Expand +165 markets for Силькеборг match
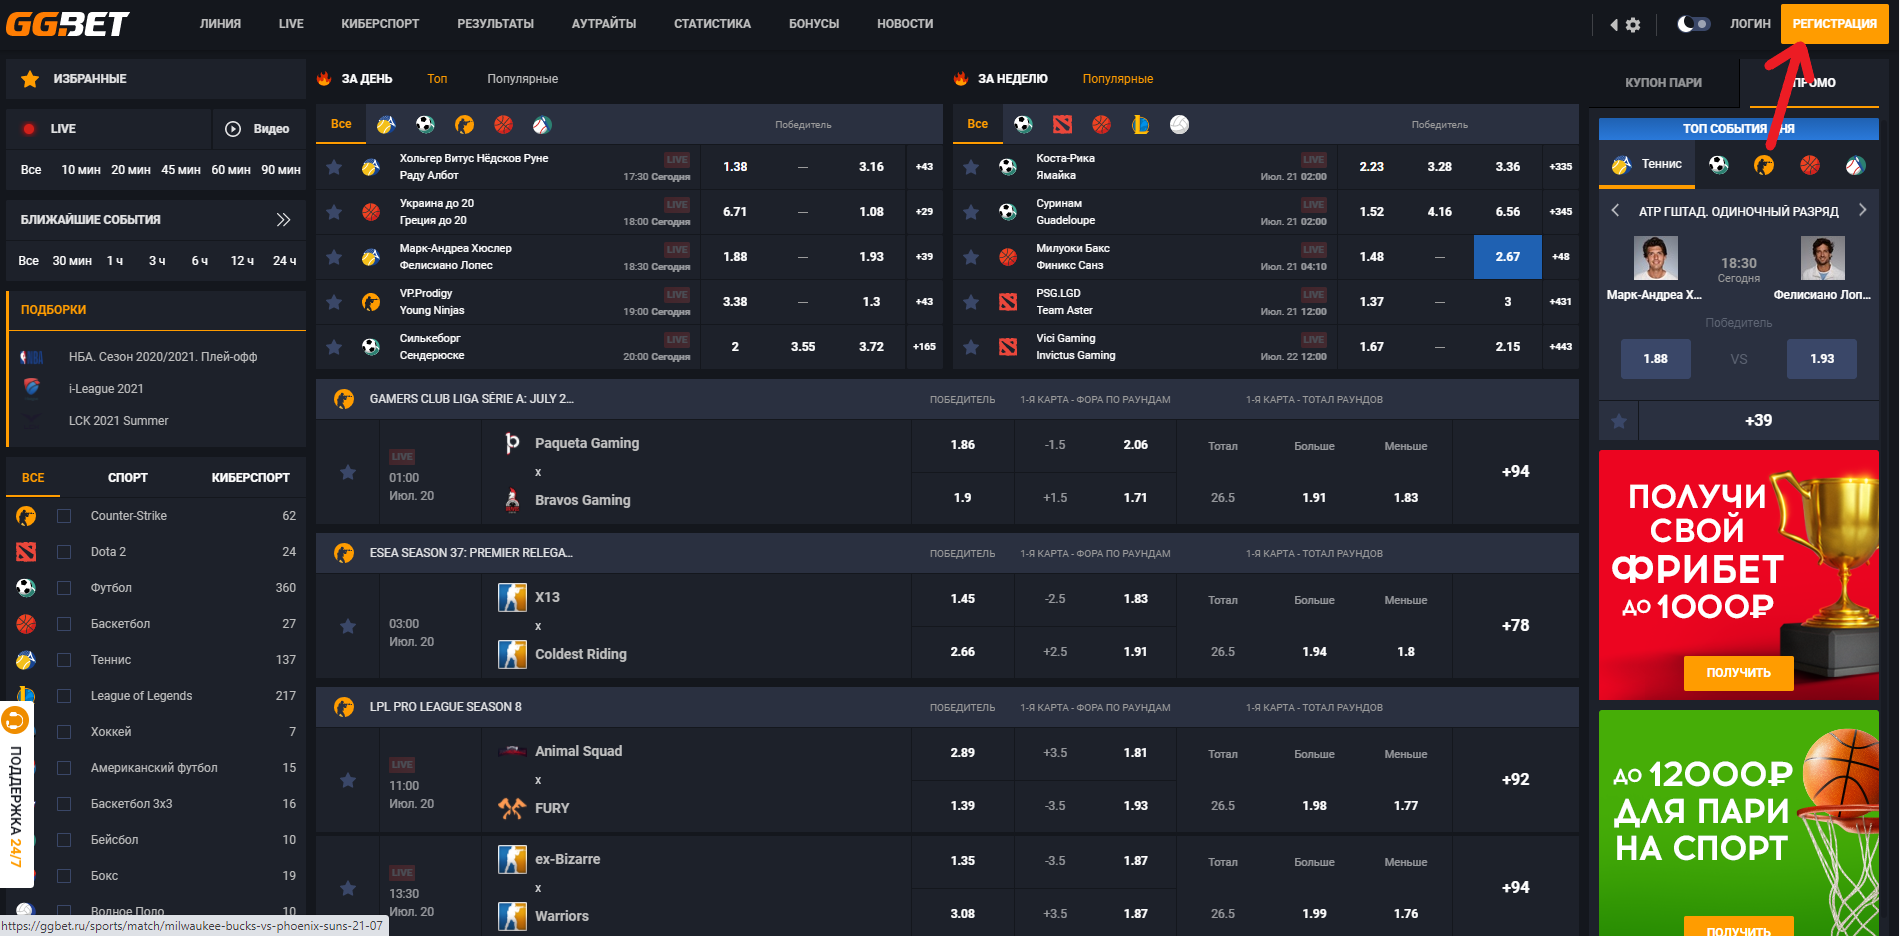Screen dimensions: 1900x936 point(924,347)
